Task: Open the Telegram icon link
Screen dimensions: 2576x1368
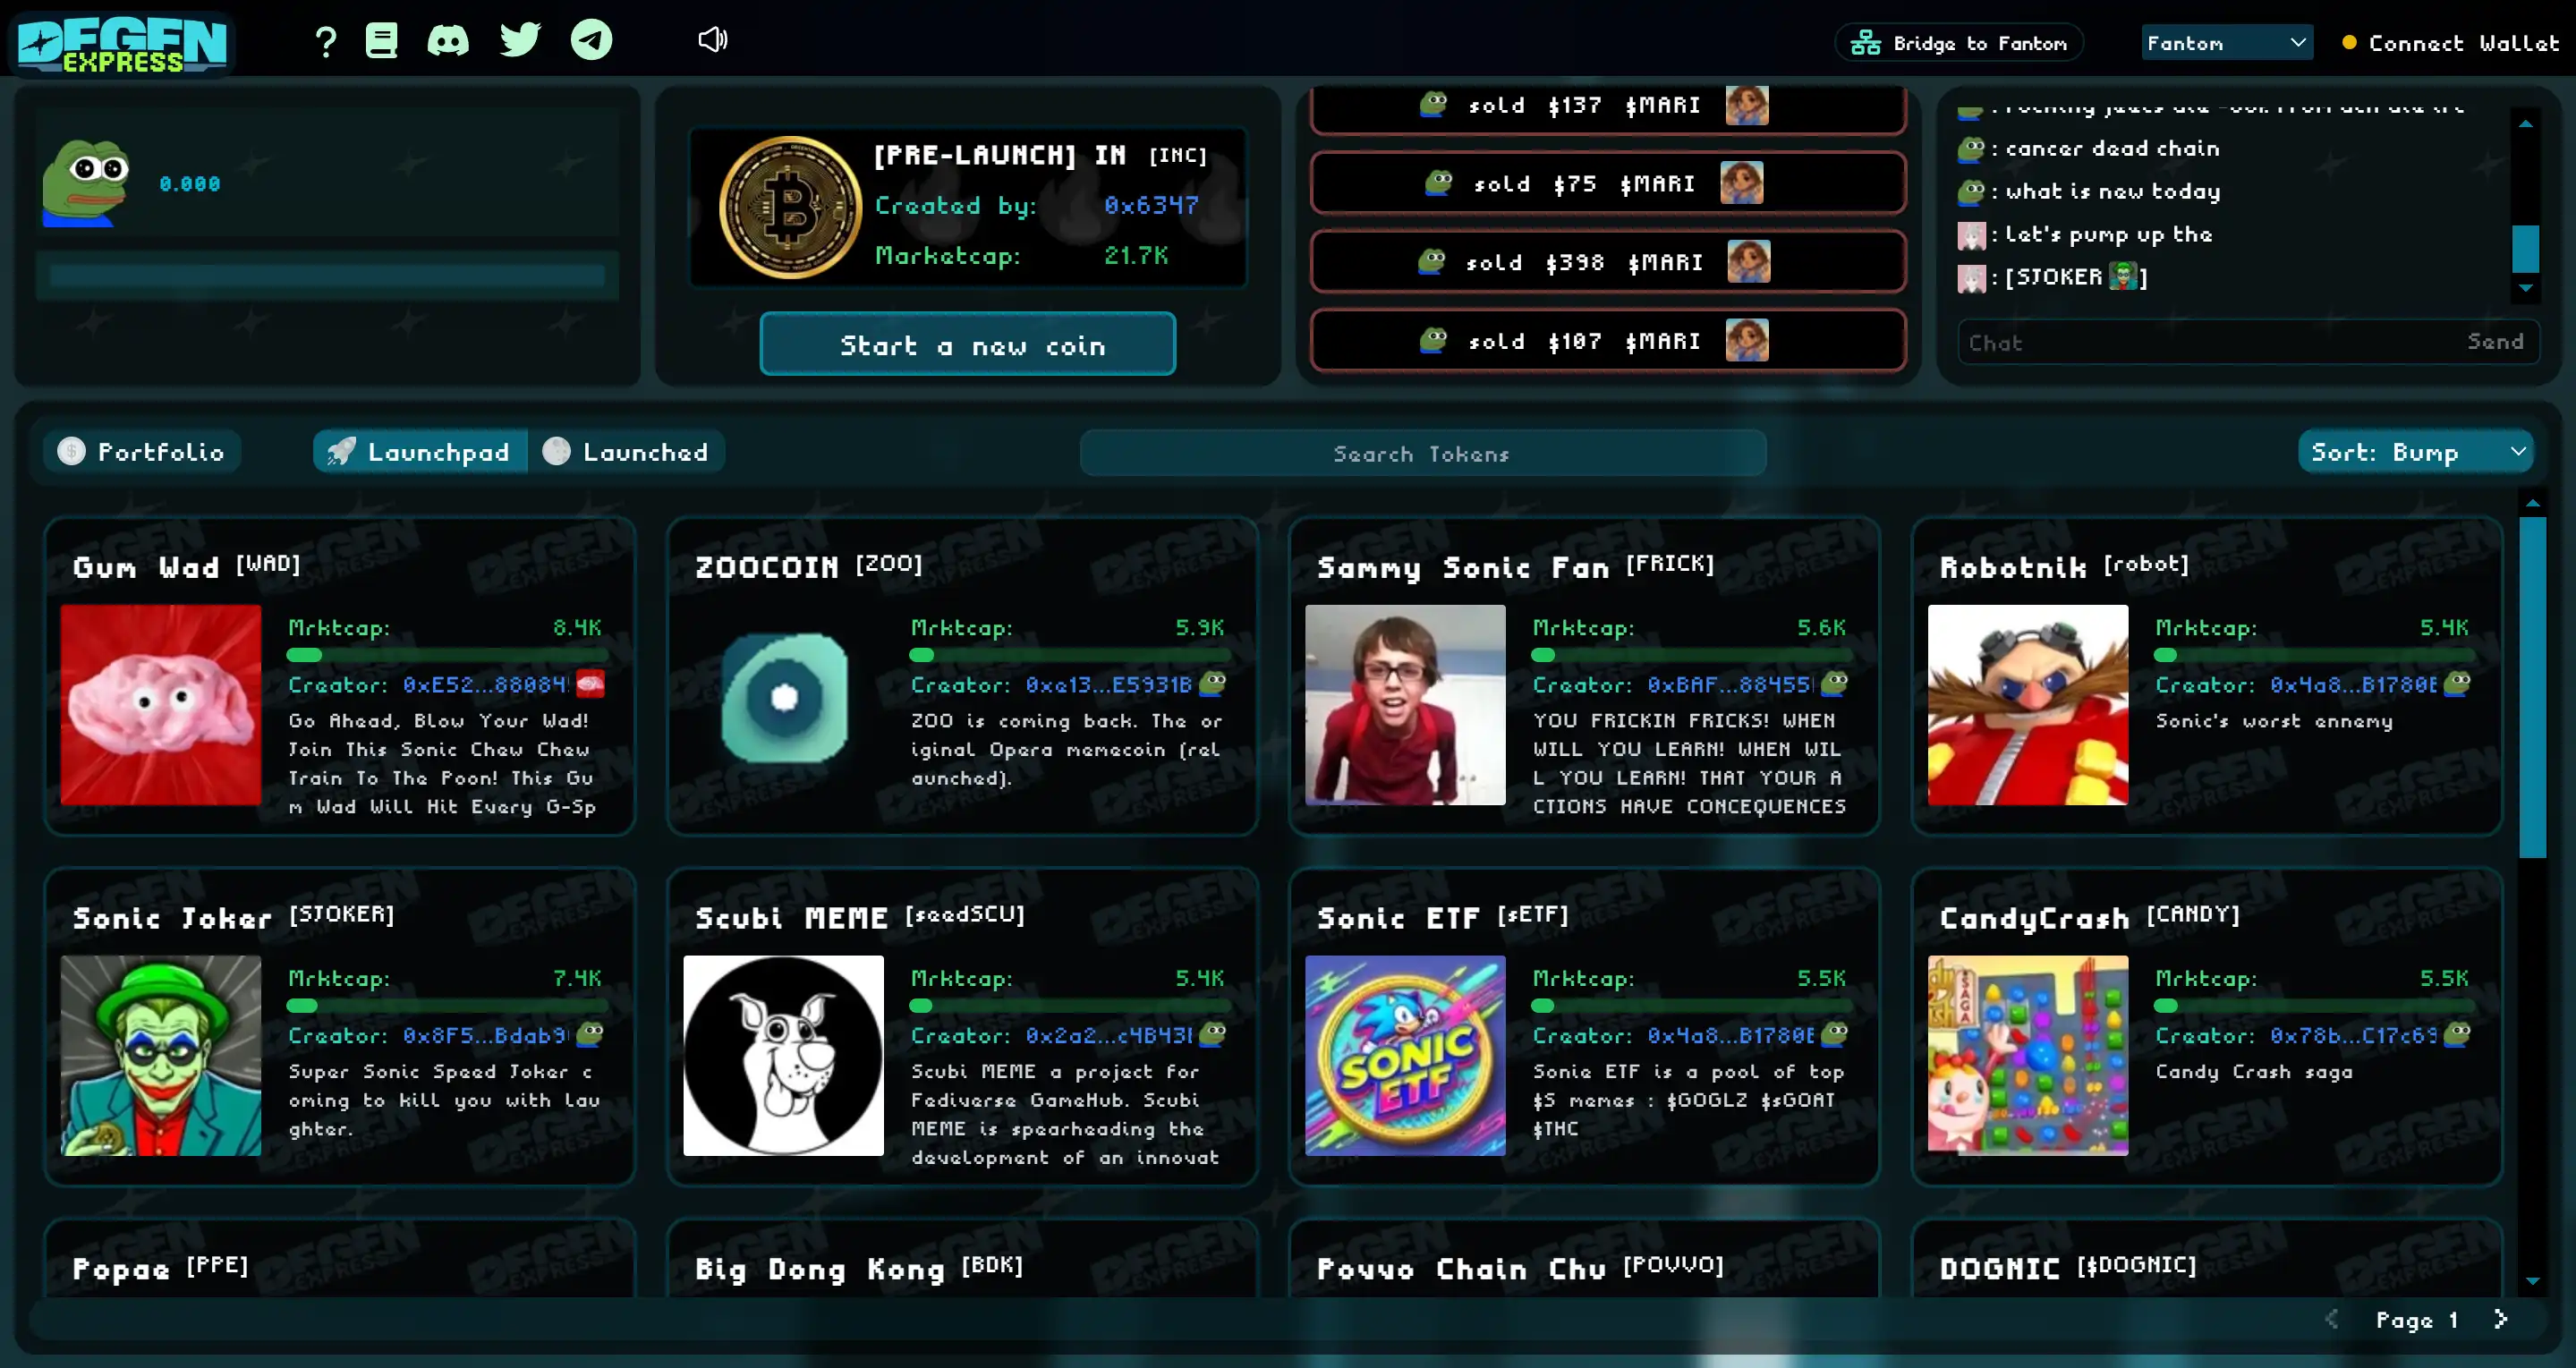Action: [x=591, y=40]
